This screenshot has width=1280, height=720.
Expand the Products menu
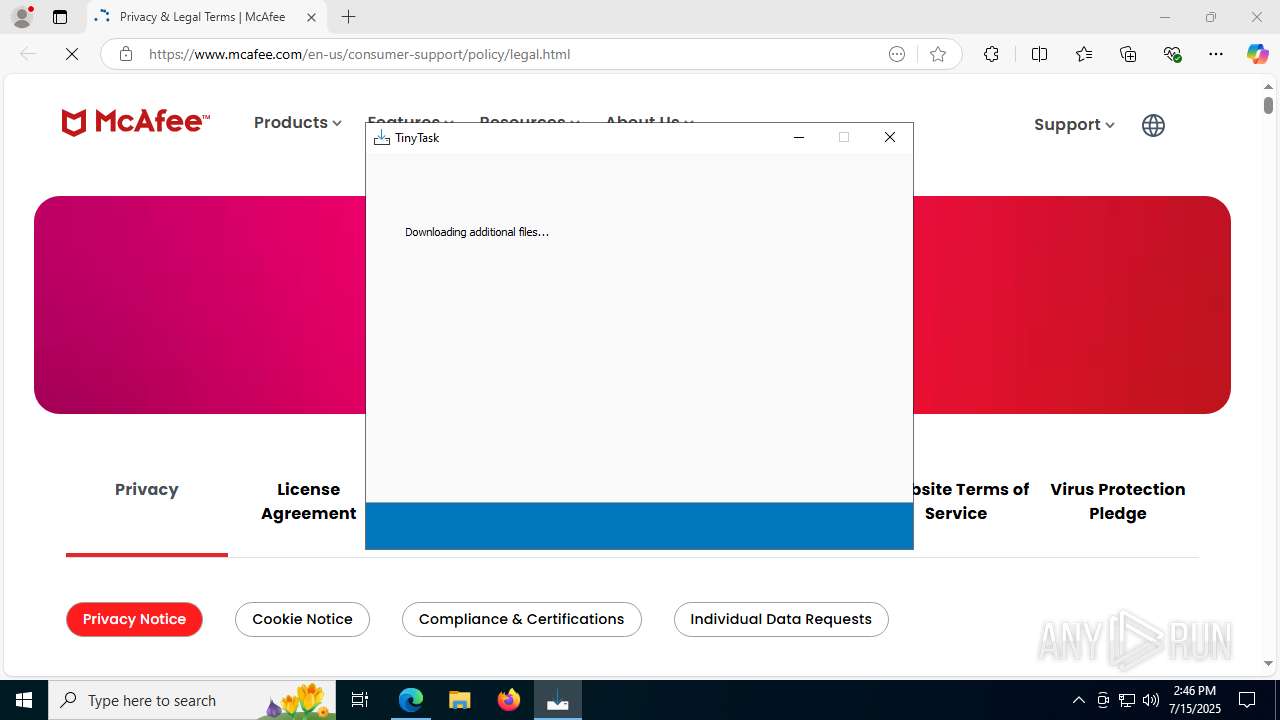pos(297,122)
